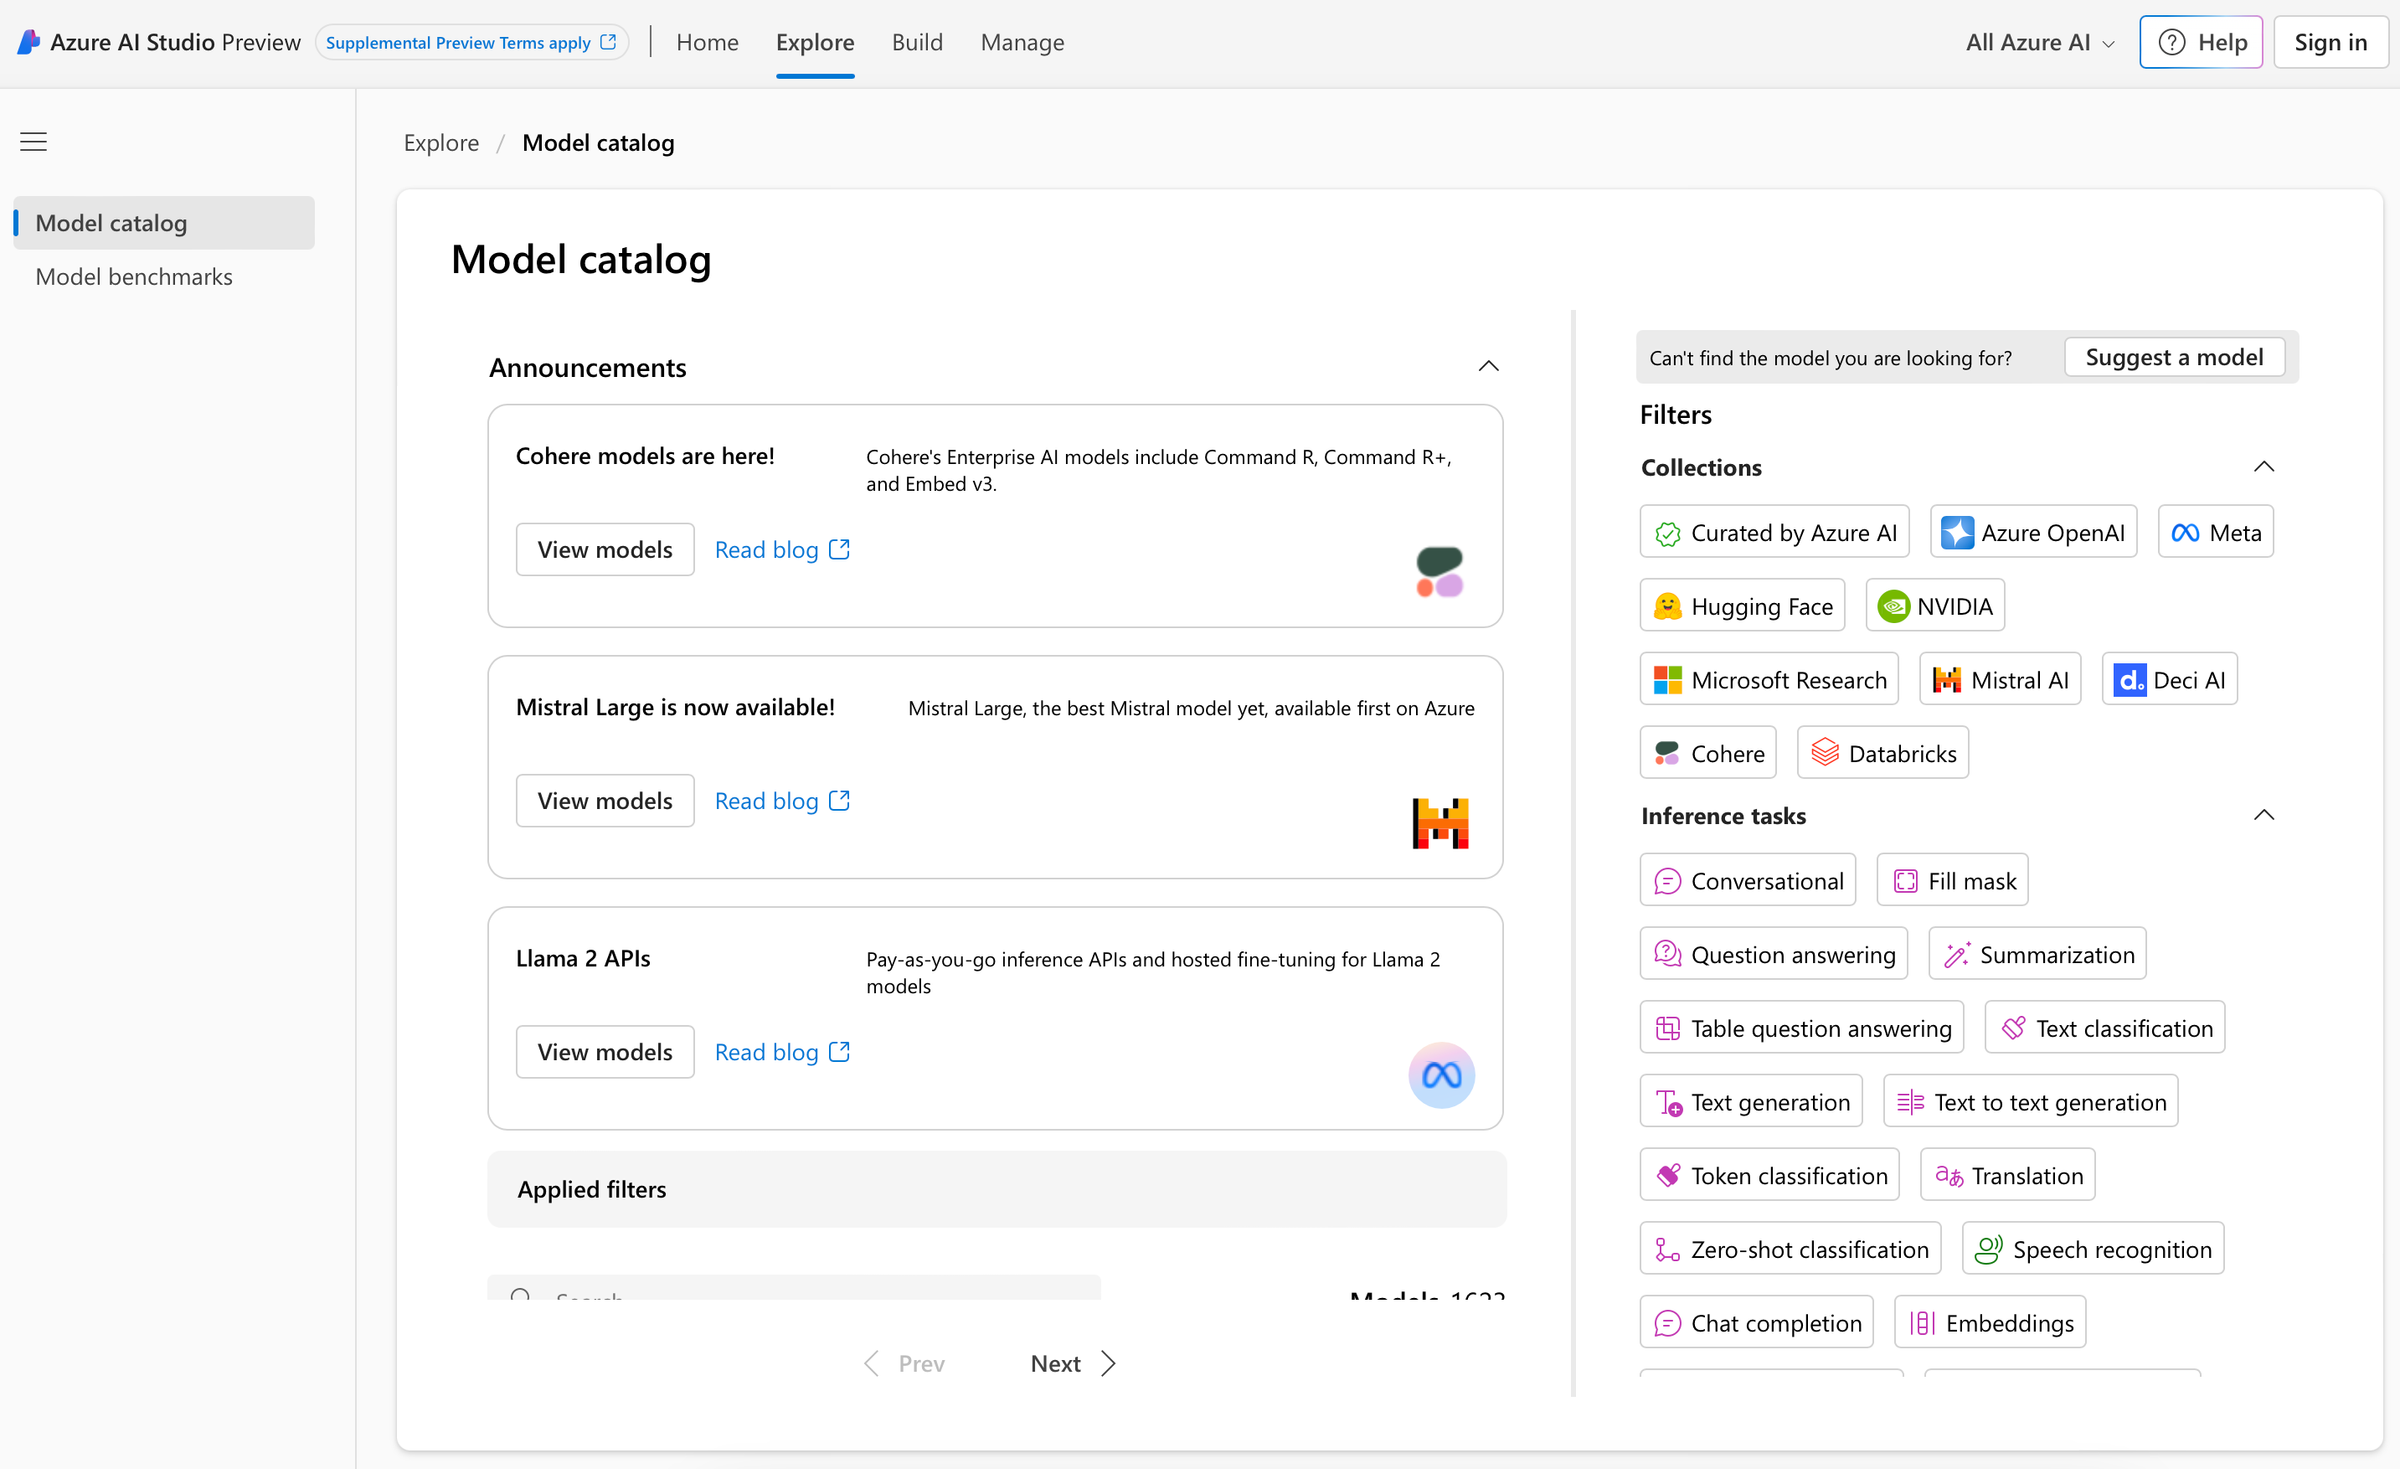Collapse the Collections filter section
Viewport: 2400px width, 1469px height.
pyautogui.click(x=2264, y=466)
